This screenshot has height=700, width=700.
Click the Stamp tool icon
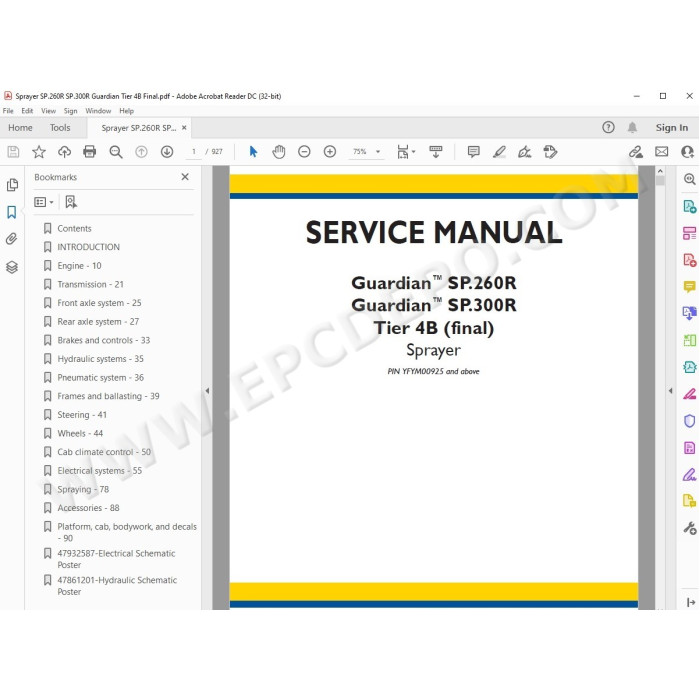[550, 152]
